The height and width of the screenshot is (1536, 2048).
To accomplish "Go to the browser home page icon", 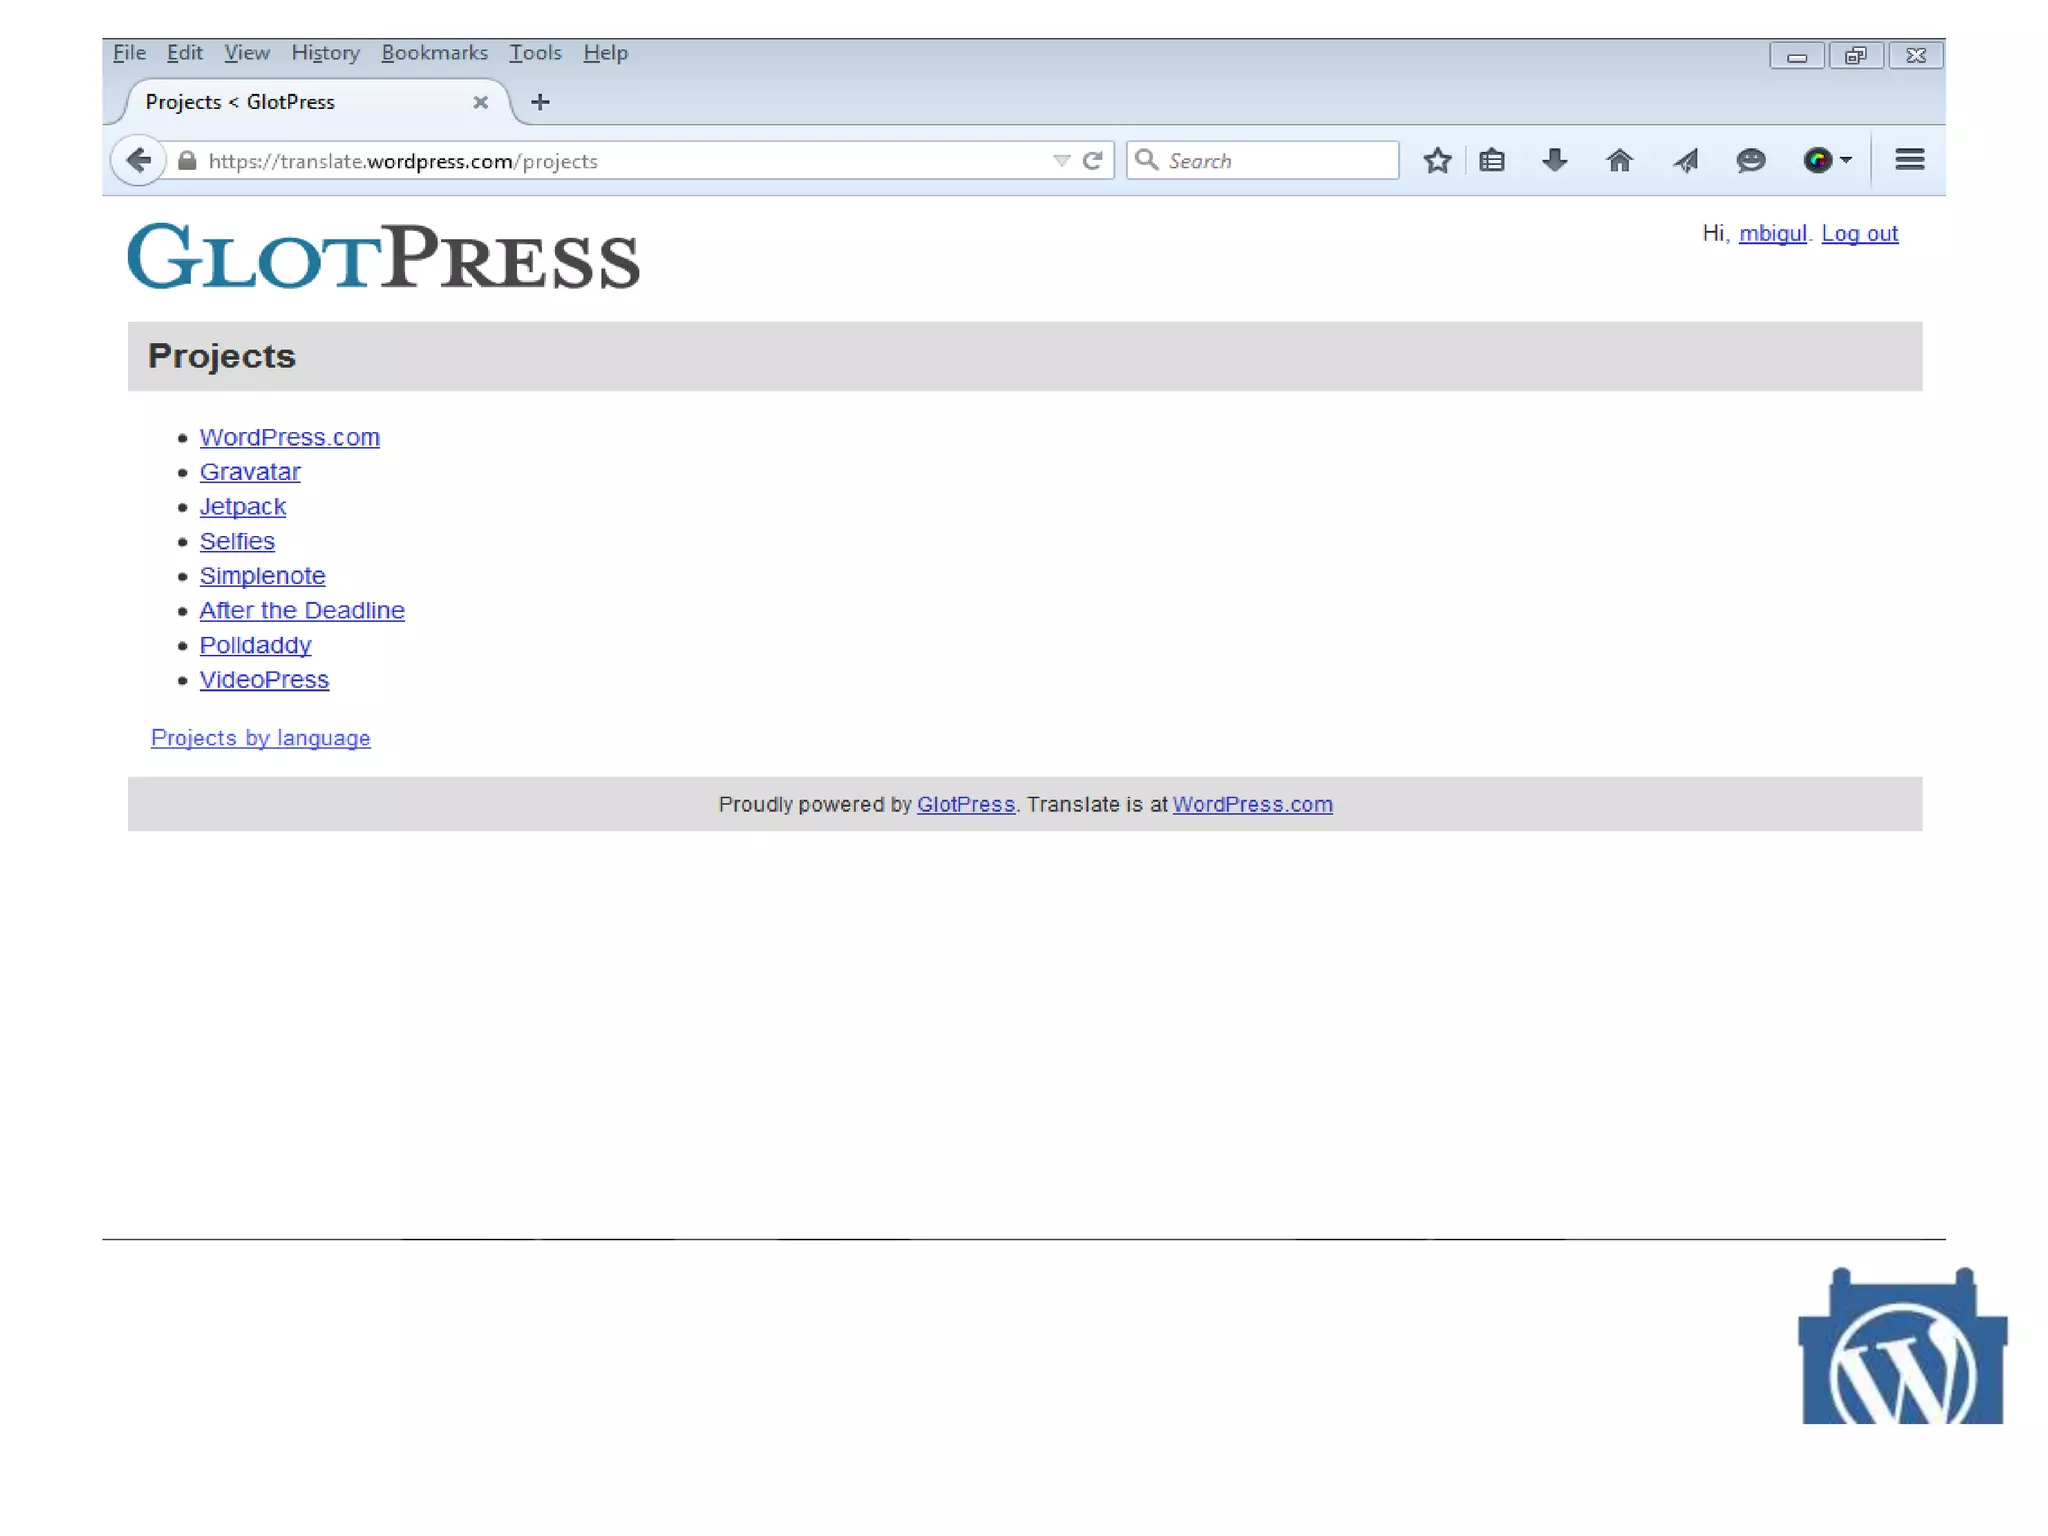I will 1619,160.
